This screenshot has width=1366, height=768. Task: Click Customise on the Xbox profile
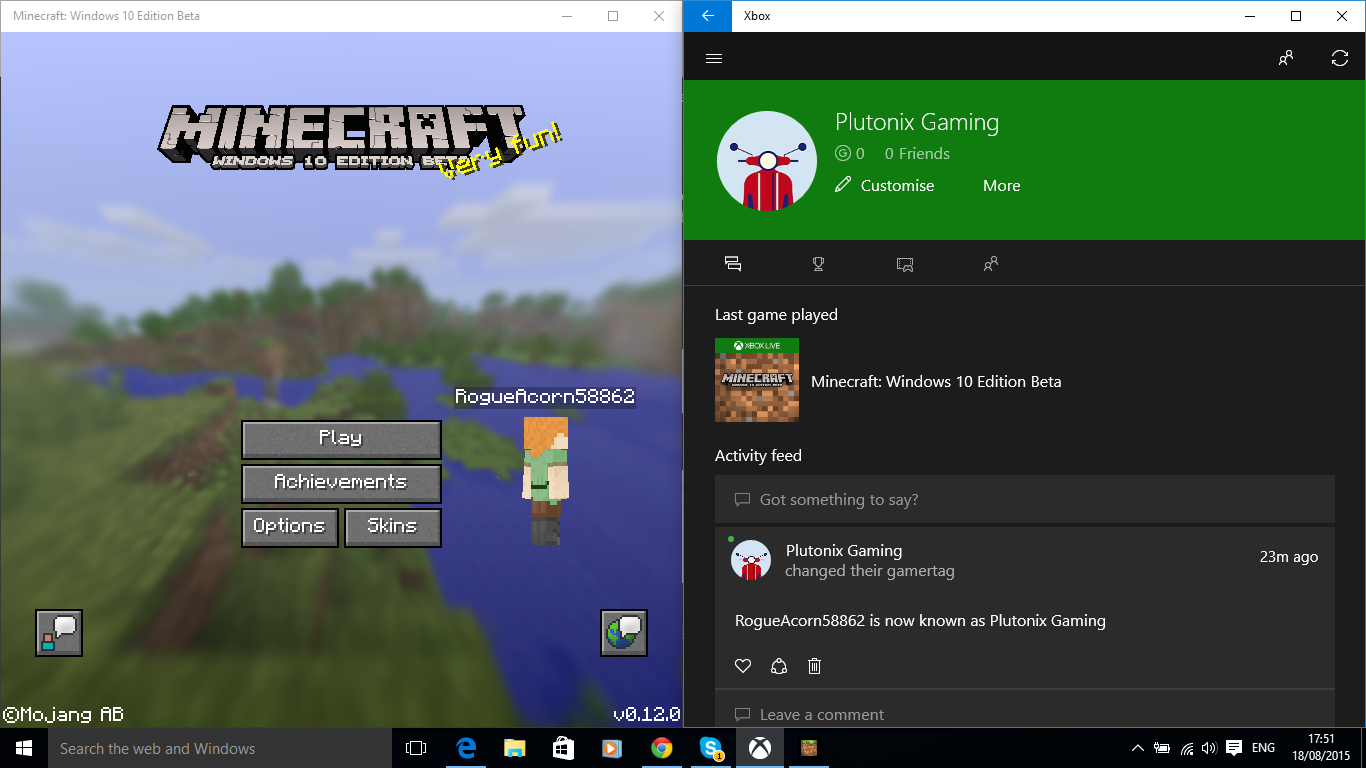885,185
